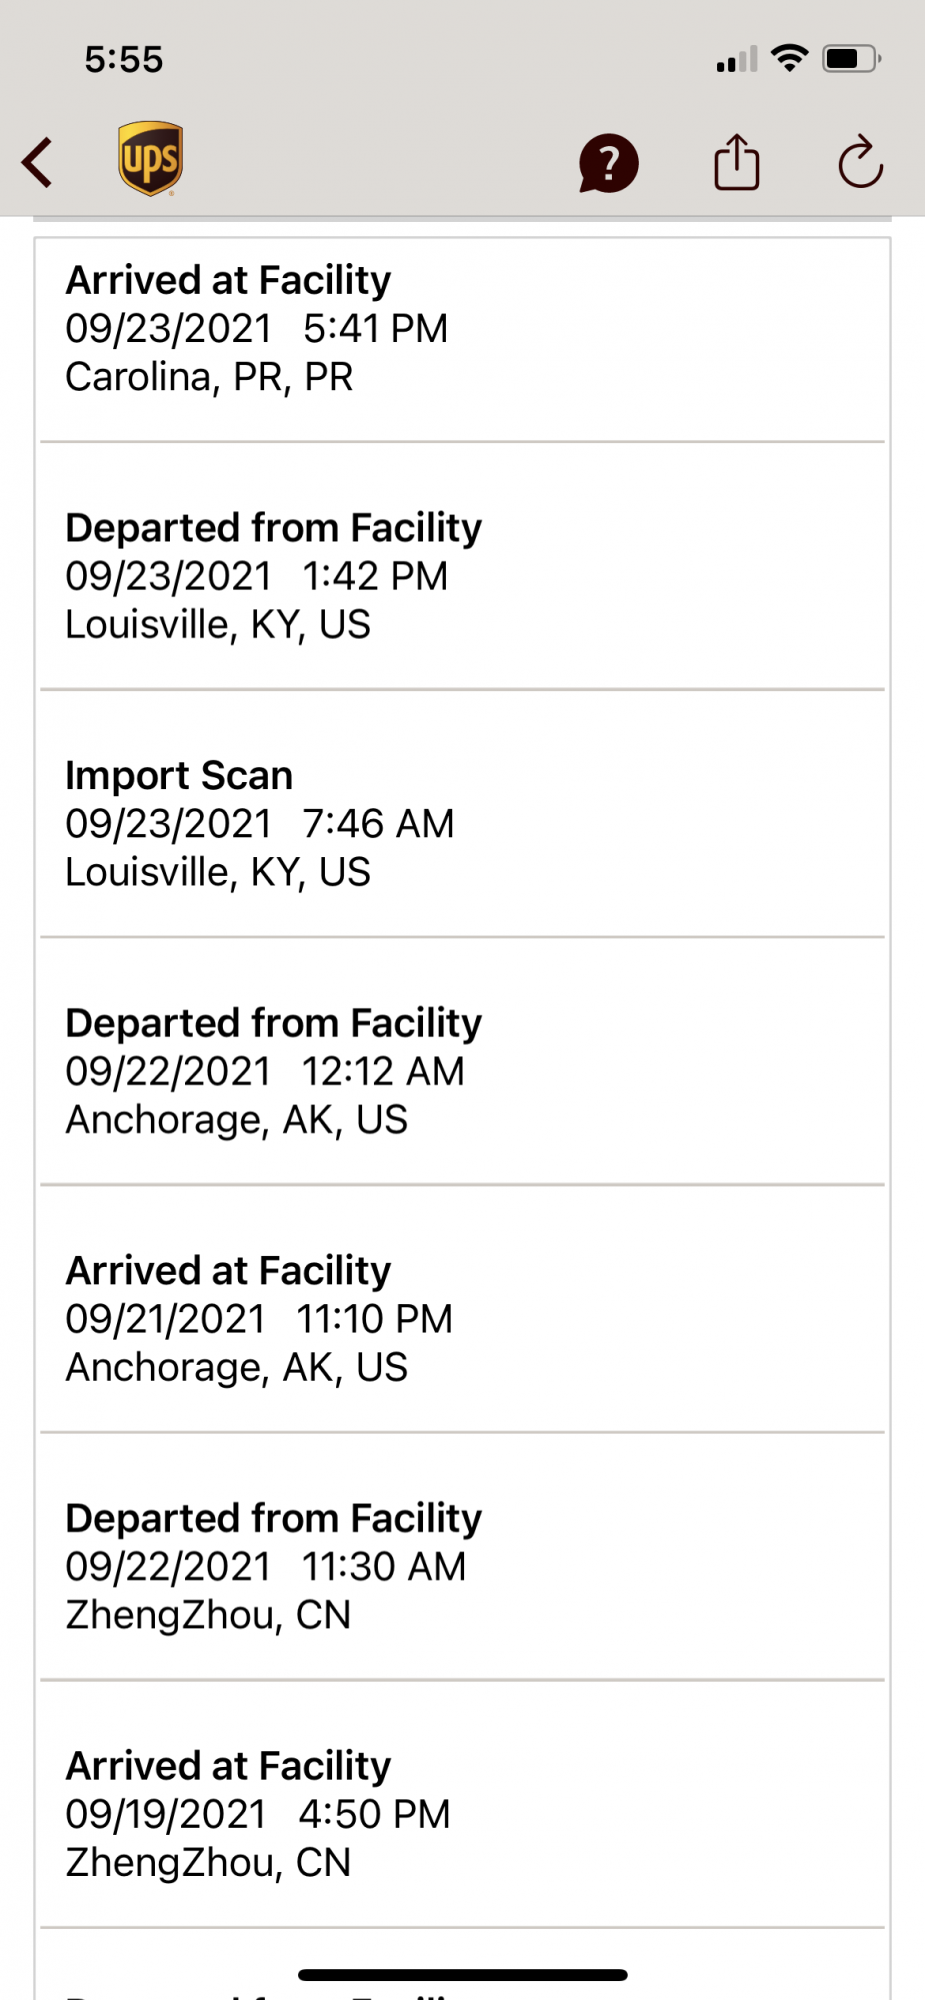The image size is (925, 2000).
Task: Tap the Wi-Fi icon in status bar
Action: pyautogui.click(x=790, y=58)
